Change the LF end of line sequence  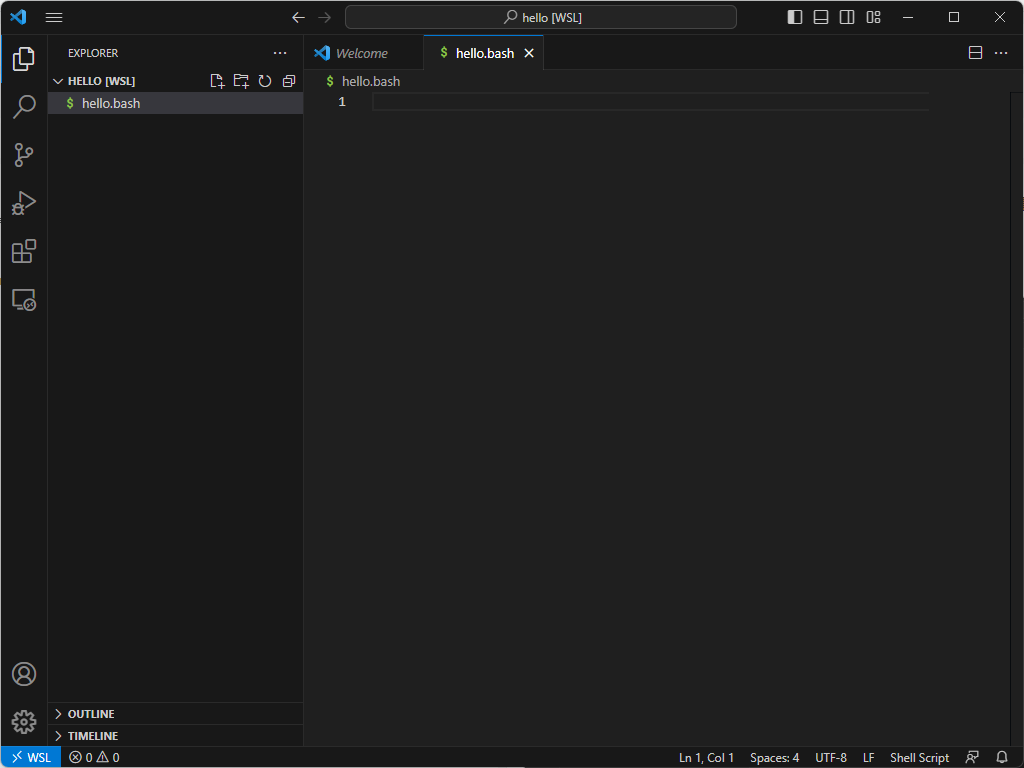(x=869, y=758)
